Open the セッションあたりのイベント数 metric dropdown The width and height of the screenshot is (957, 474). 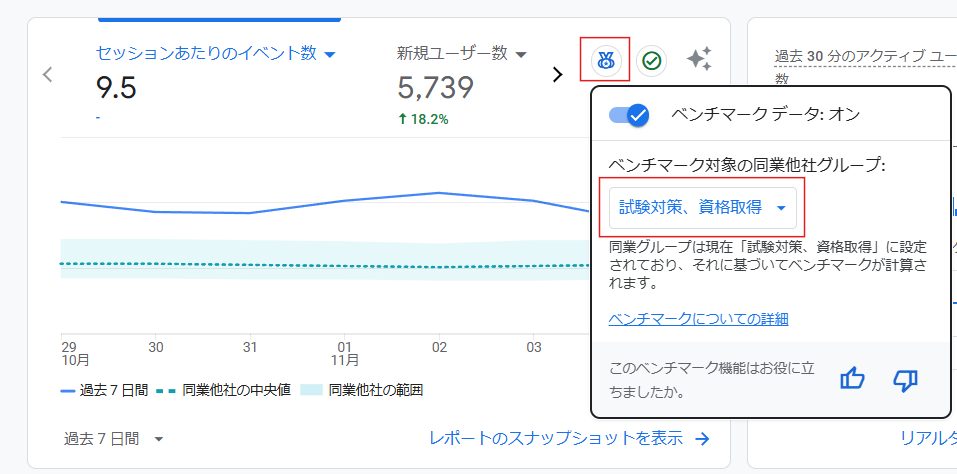pyautogui.click(x=329, y=53)
